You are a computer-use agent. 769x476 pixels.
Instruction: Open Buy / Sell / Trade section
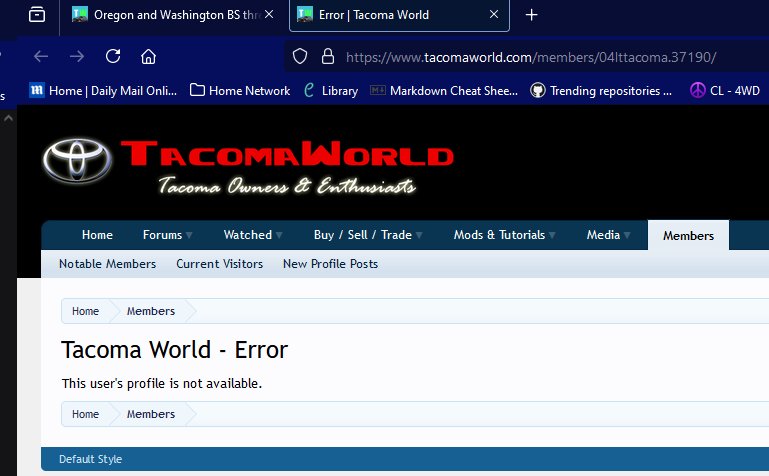click(363, 235)
